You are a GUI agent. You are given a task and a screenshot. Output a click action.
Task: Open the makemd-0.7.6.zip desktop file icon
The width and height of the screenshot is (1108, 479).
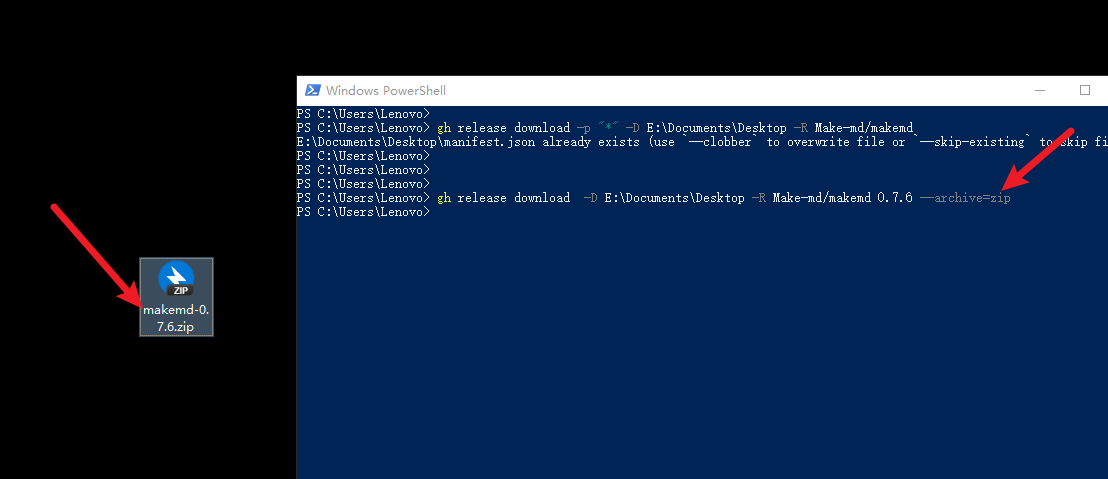(176, 279)
